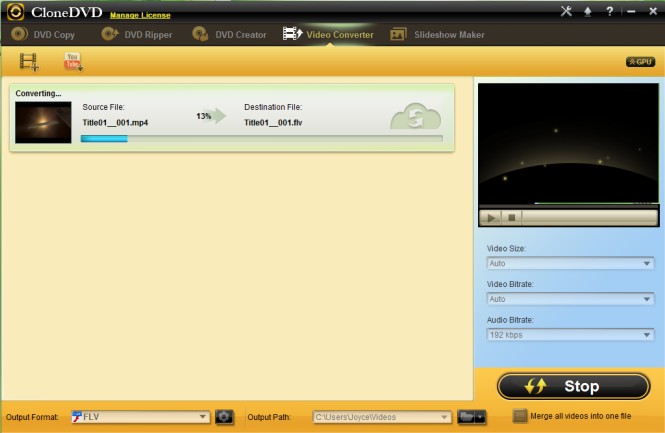Click the cloud refresh icon
The image size is (665, 433).
click(416, 117)
